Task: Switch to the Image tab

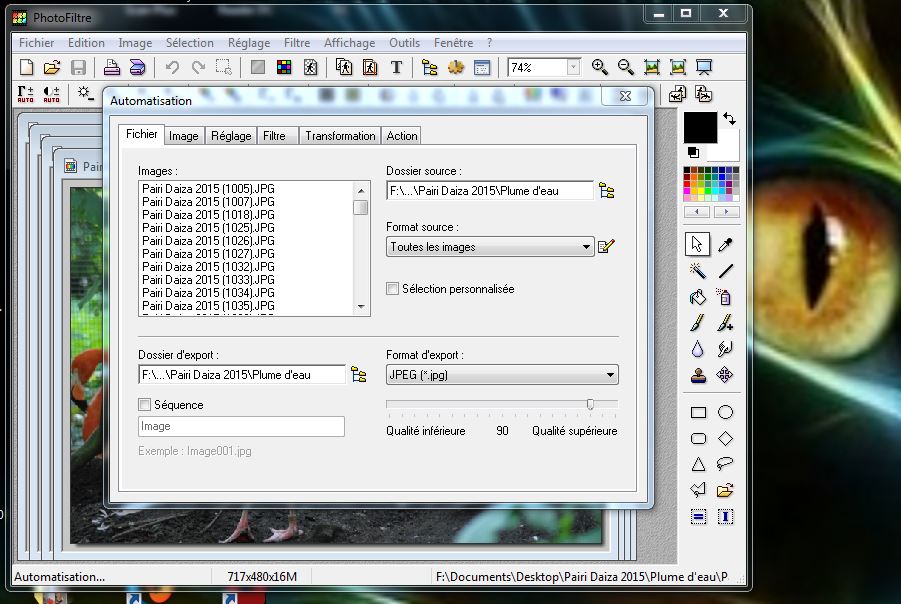Action: [x=183, y=136]
